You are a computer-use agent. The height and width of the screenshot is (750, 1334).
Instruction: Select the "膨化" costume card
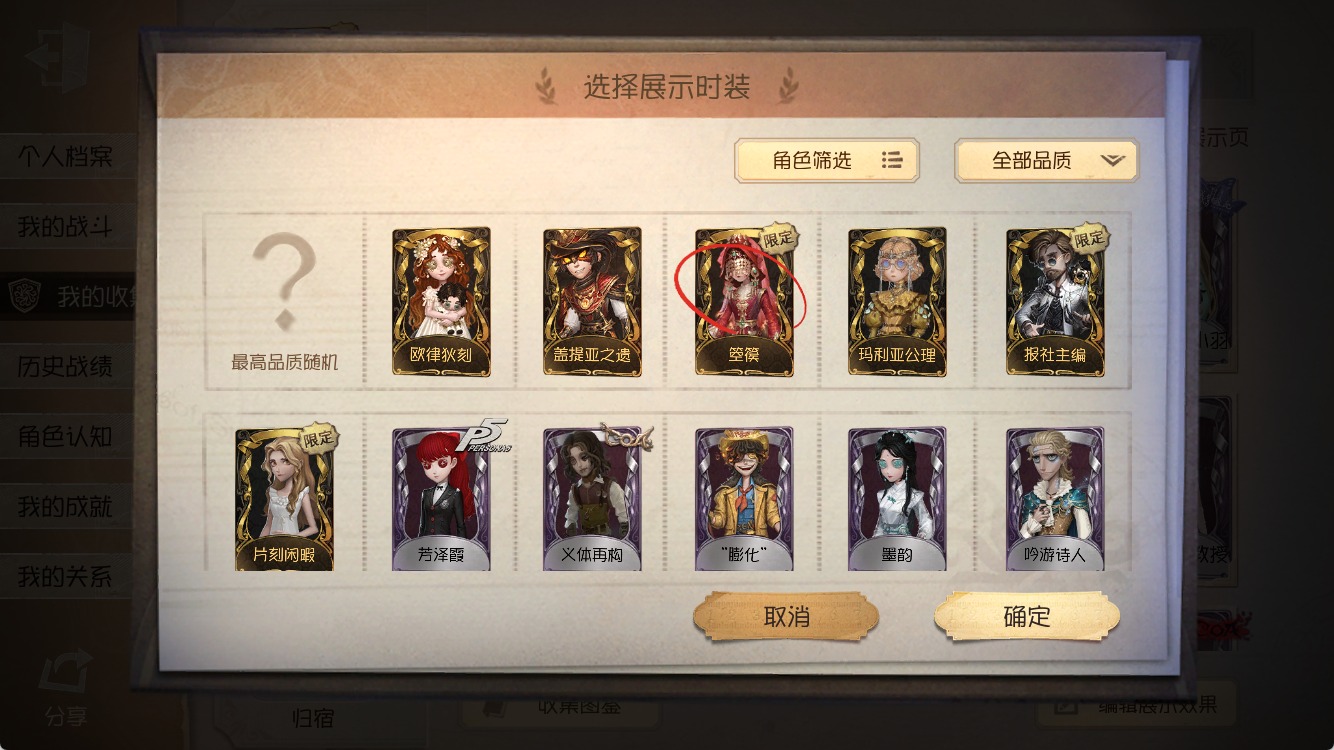click(744, 499)
